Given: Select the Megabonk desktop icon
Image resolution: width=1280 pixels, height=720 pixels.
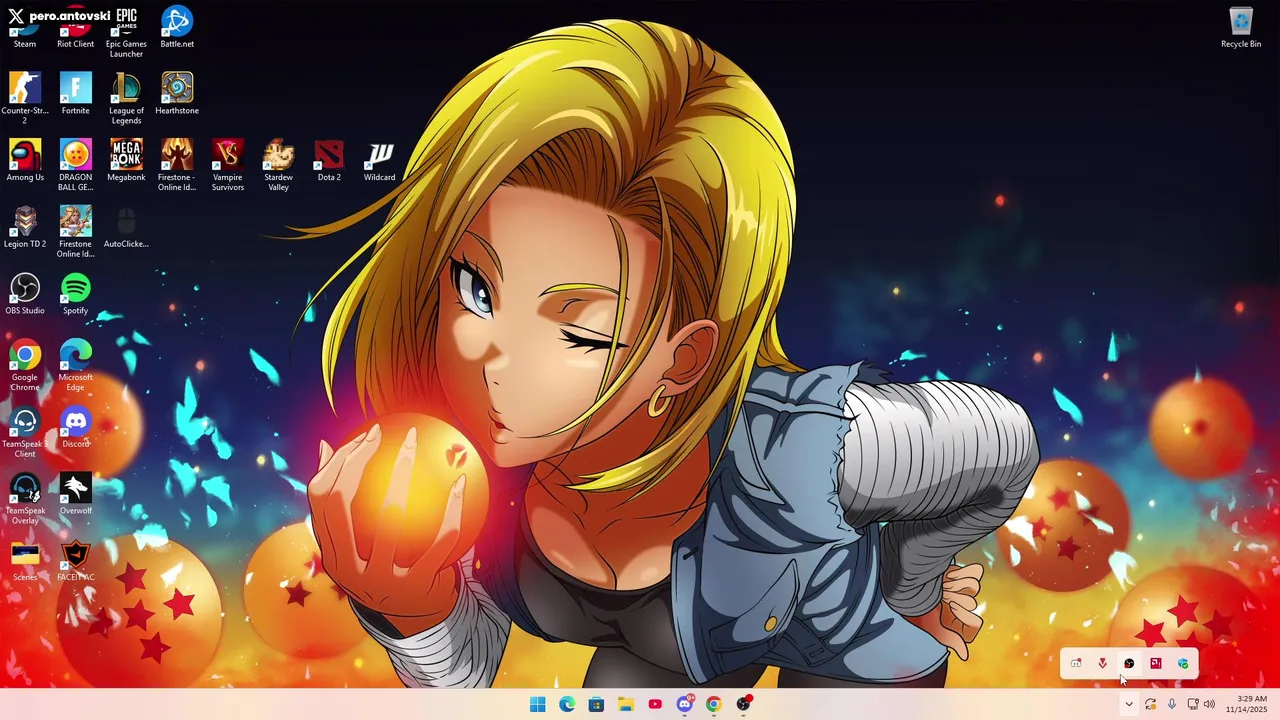Looking at the screenshot, I should pyautogui.click(x=126, y=160).
